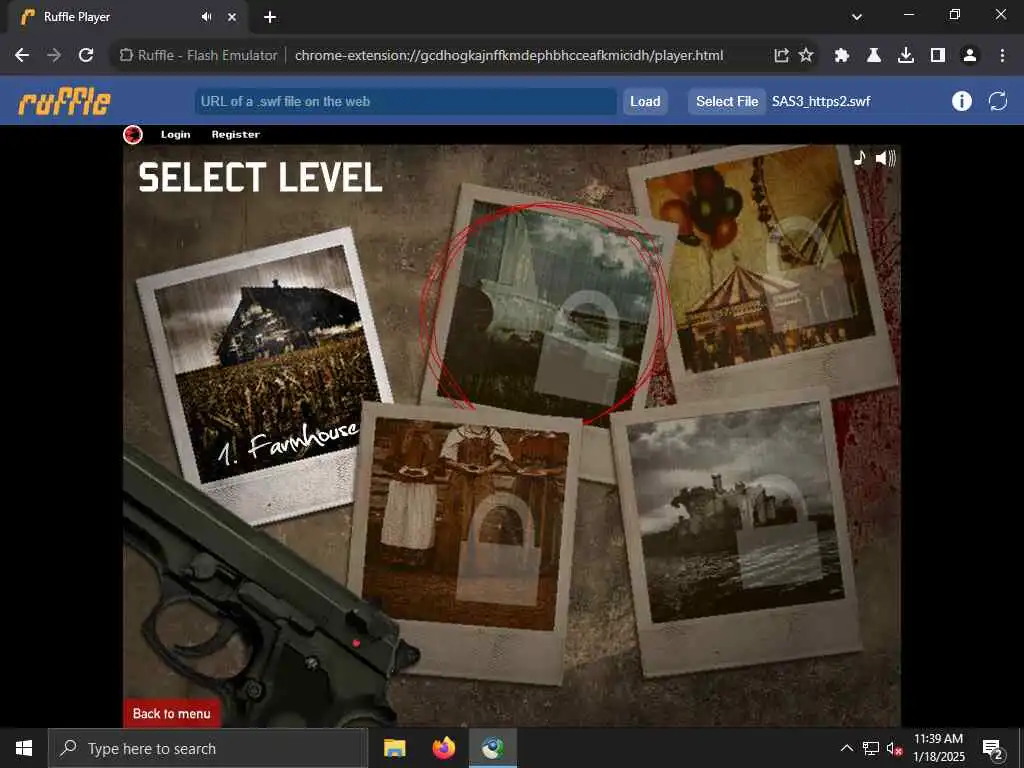Toggle the game music note icon
This screenshot has width=1024, height=768.
860,157
